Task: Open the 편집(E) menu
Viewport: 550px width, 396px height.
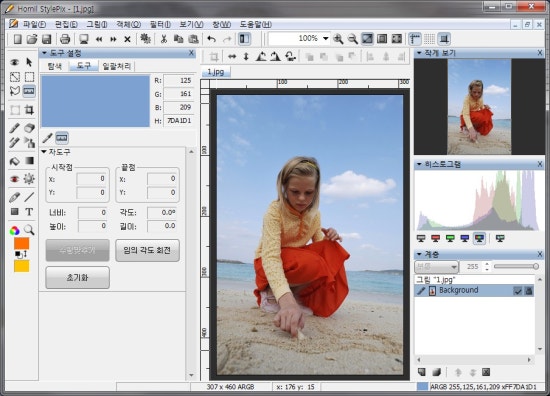Action: (x=66, y=24)
